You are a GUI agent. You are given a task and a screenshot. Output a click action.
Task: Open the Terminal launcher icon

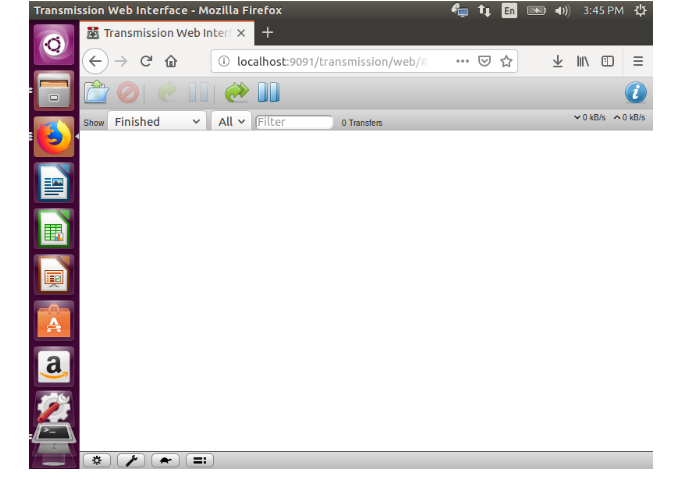54,434
